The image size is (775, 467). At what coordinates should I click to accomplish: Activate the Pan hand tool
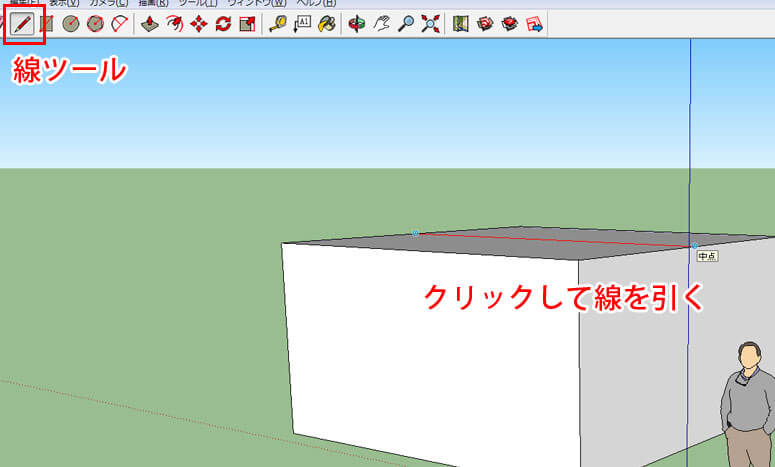(382, 24)
